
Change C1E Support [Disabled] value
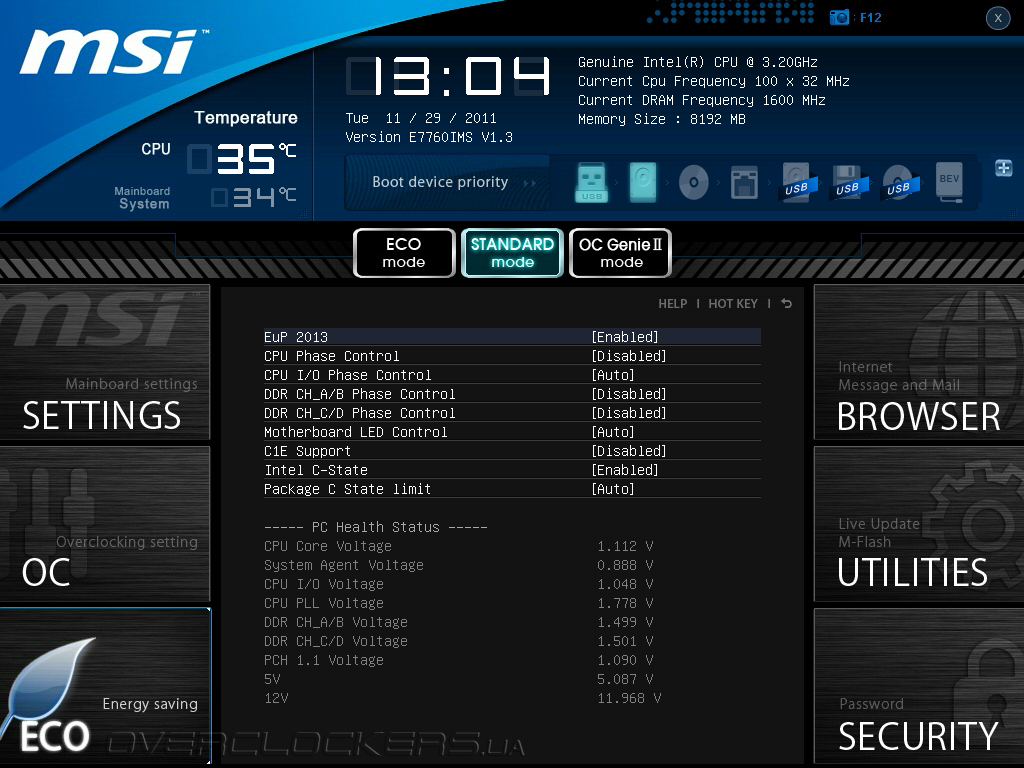coord(629,451)
